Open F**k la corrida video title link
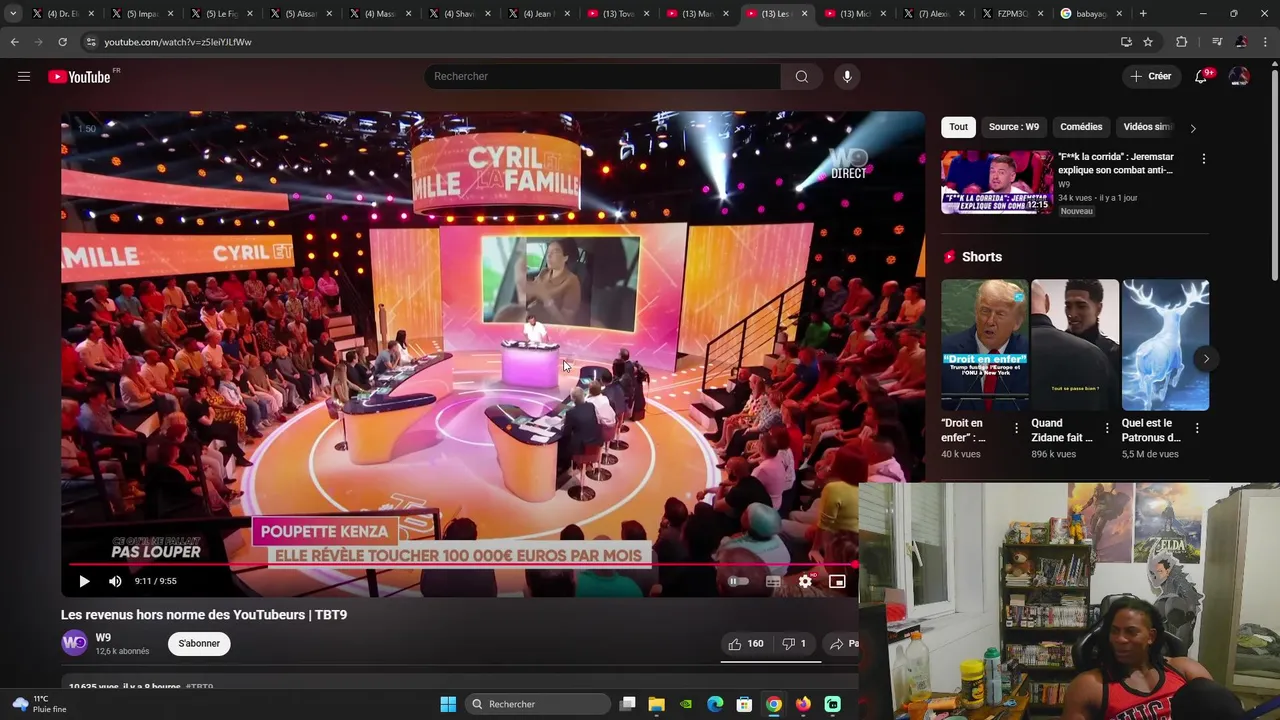Image resolution: width=1280 pixels, height=720 pixels. (1116, 163)
